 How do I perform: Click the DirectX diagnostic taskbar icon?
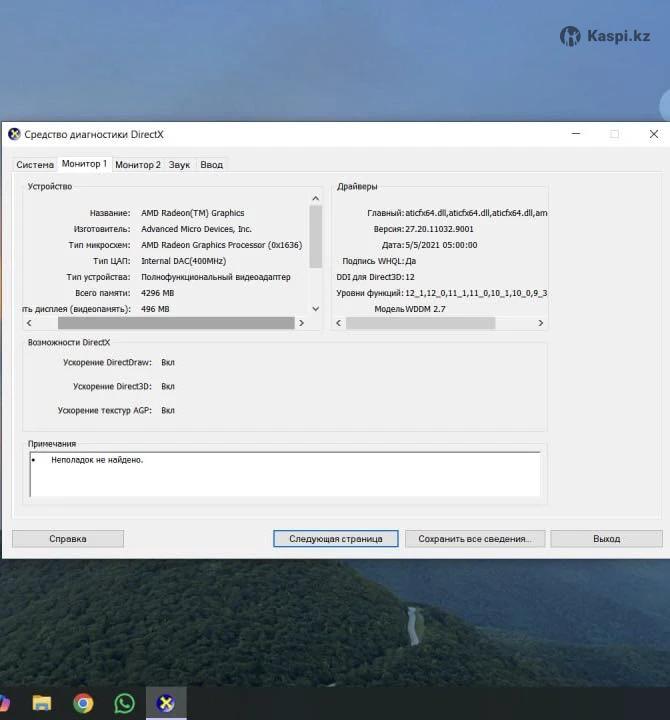pyautogui.click(x=166, y=703)
